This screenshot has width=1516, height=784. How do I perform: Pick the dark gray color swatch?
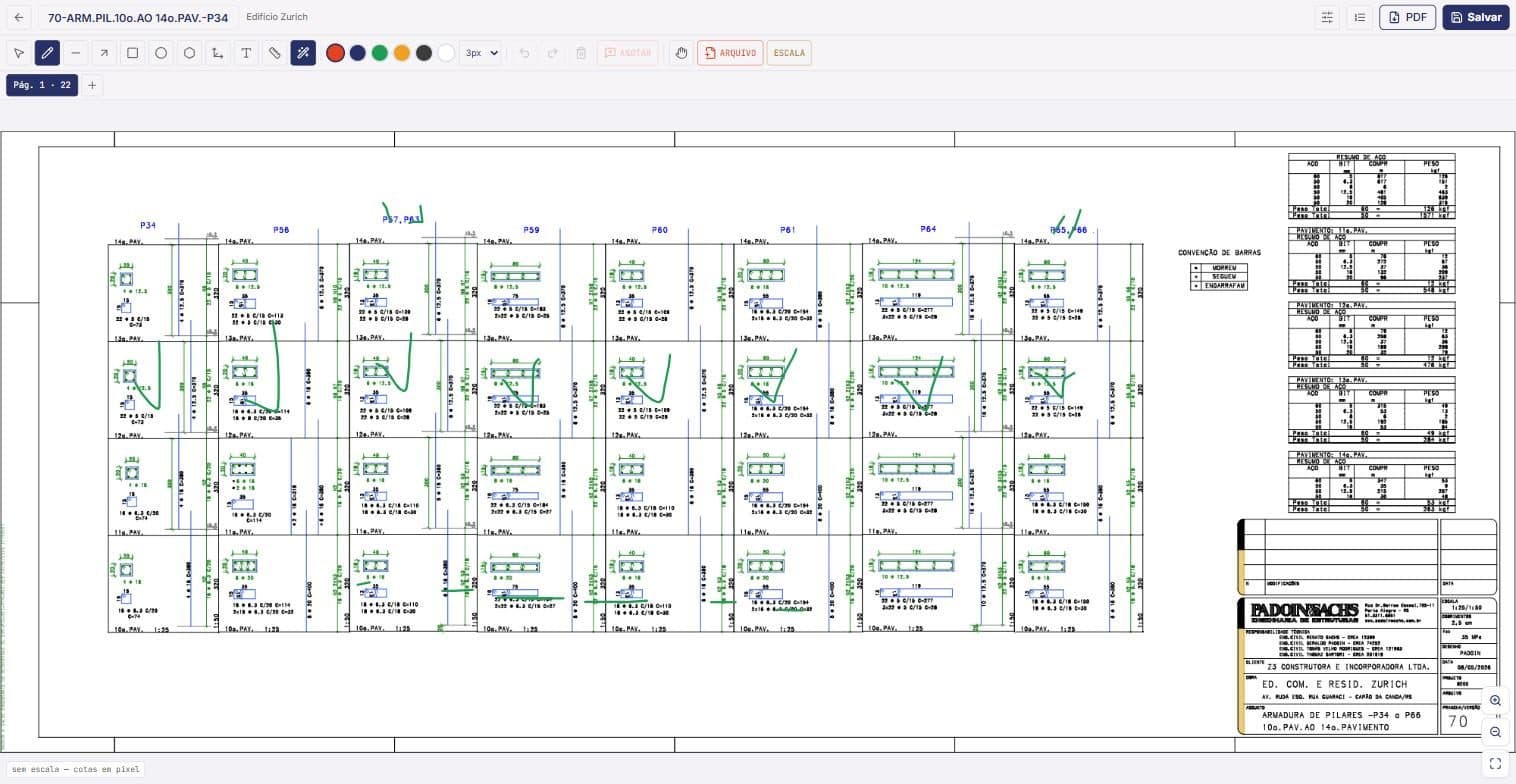click(424, 53)
